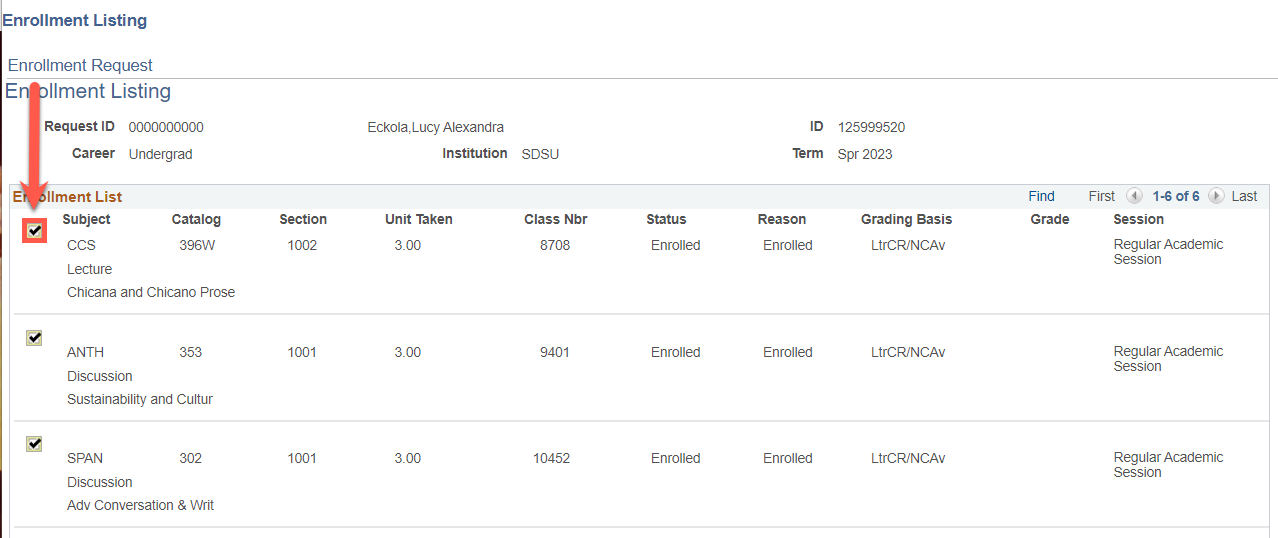The height and width of the screenshot is (538, 1278).
Task: Show next row with right arrow icon
Action: click(x=1216, y=196)
